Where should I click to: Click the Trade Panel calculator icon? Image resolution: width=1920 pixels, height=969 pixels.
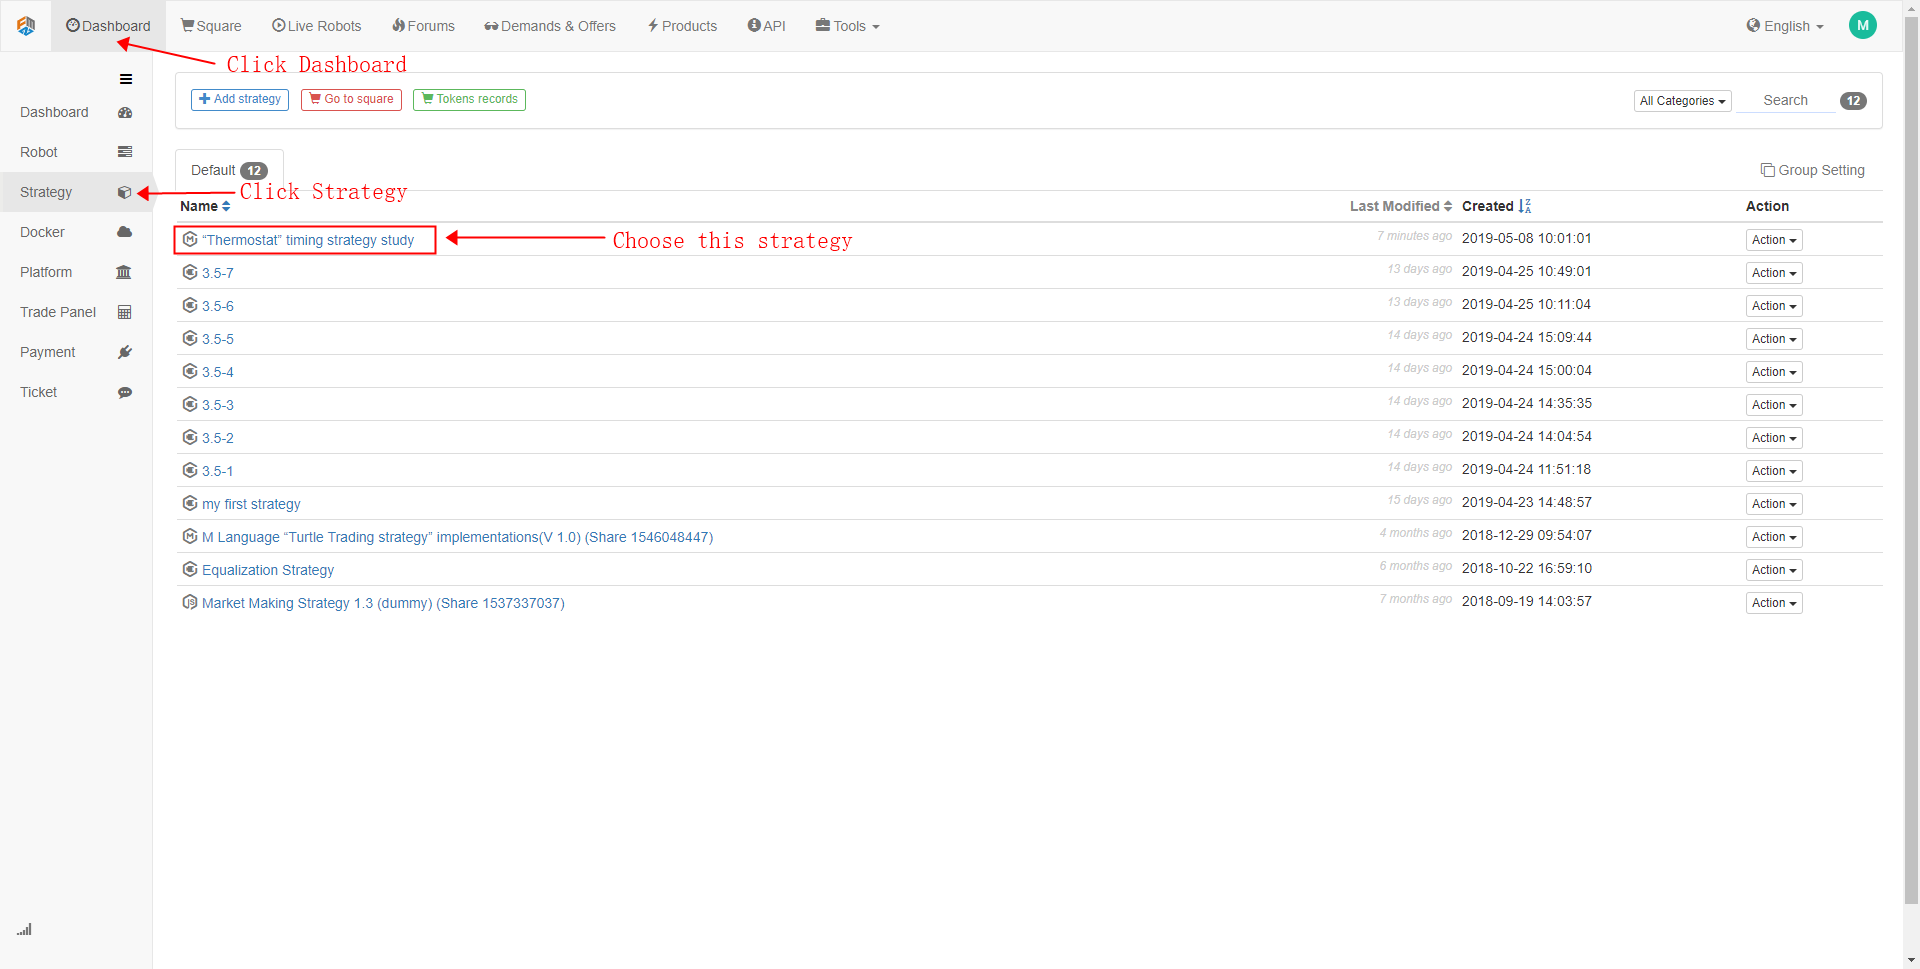(125, 312)
